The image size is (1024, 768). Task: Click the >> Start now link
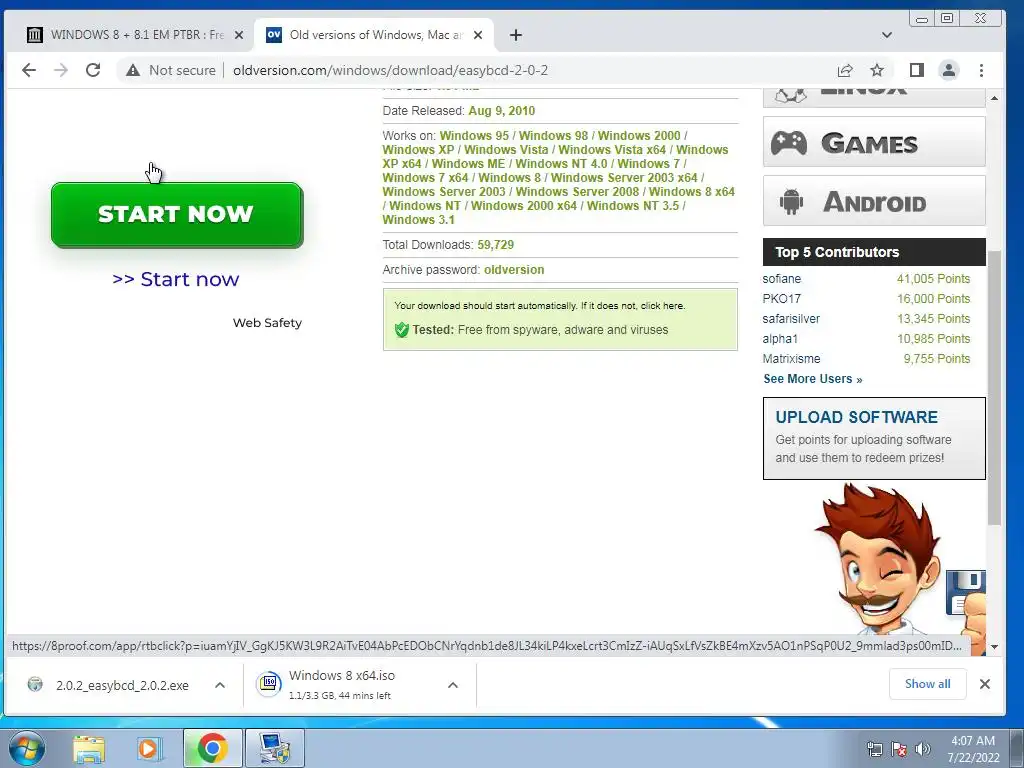click(x=176, y=279)
